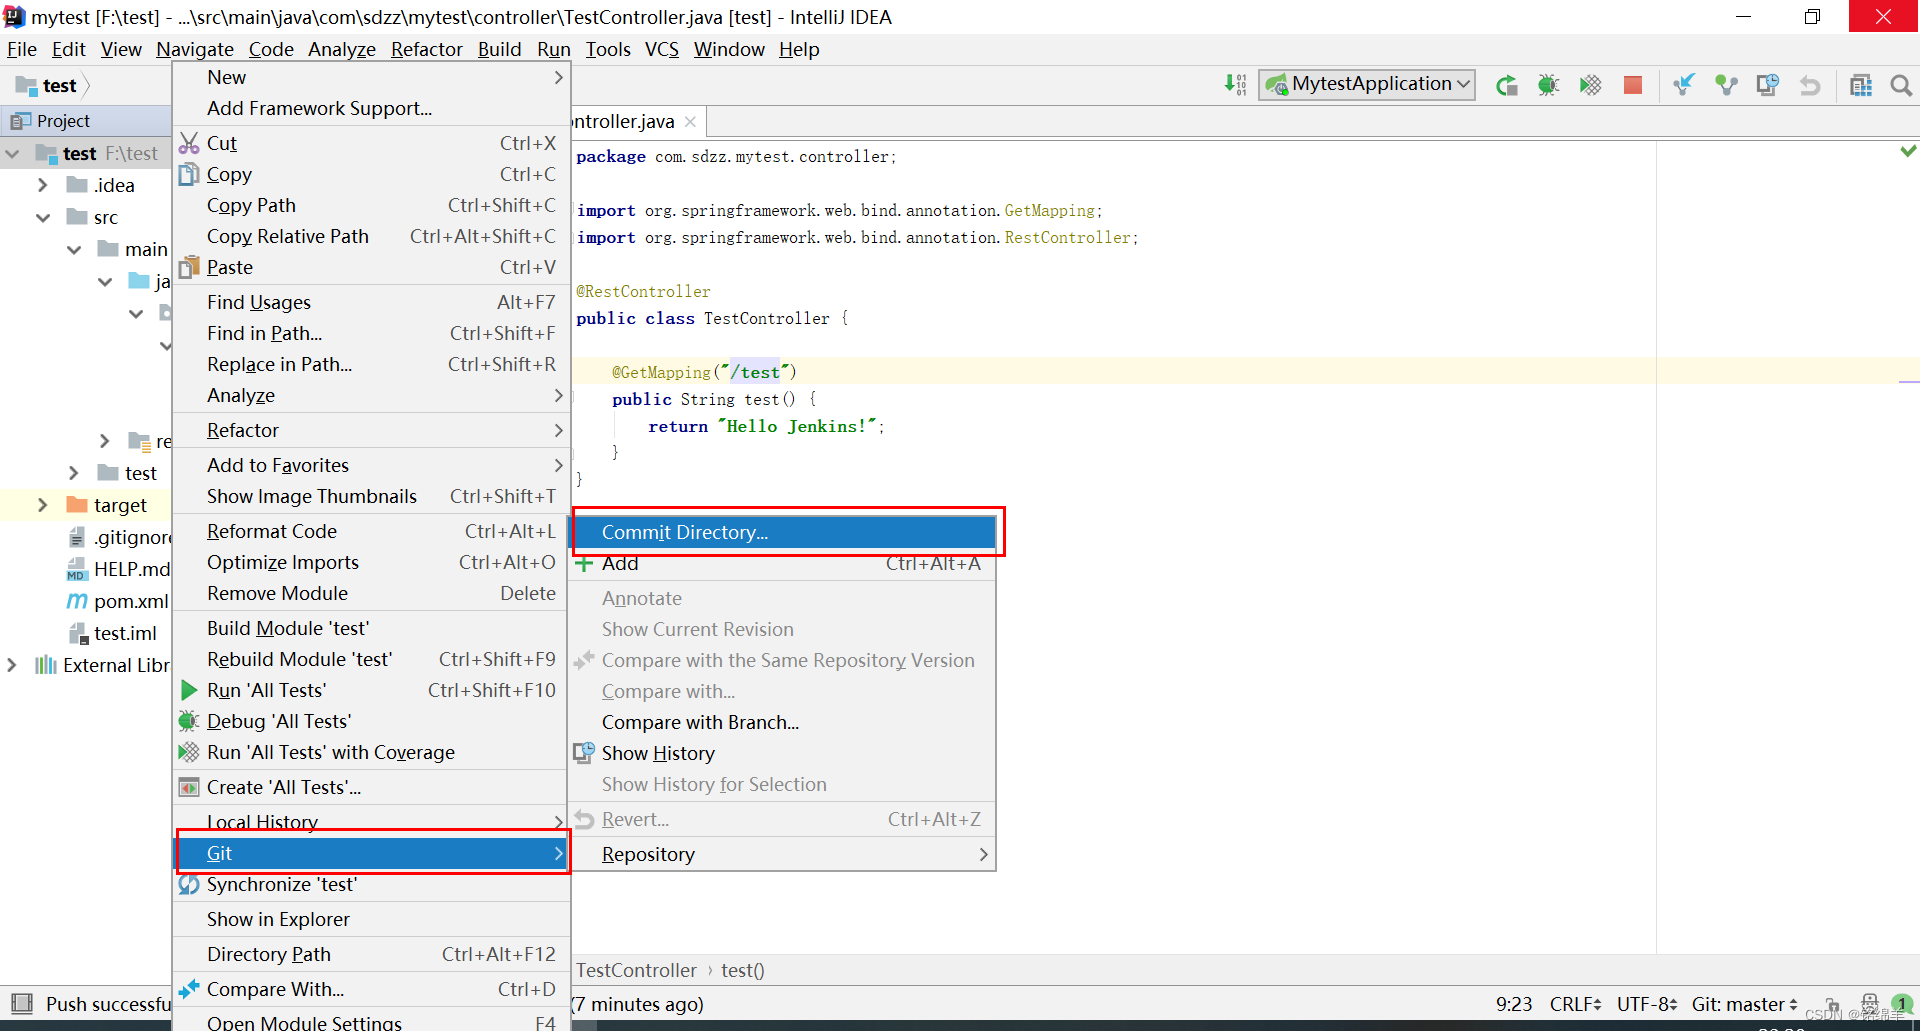Choose Copy Path from context menu

click(372, 205)
